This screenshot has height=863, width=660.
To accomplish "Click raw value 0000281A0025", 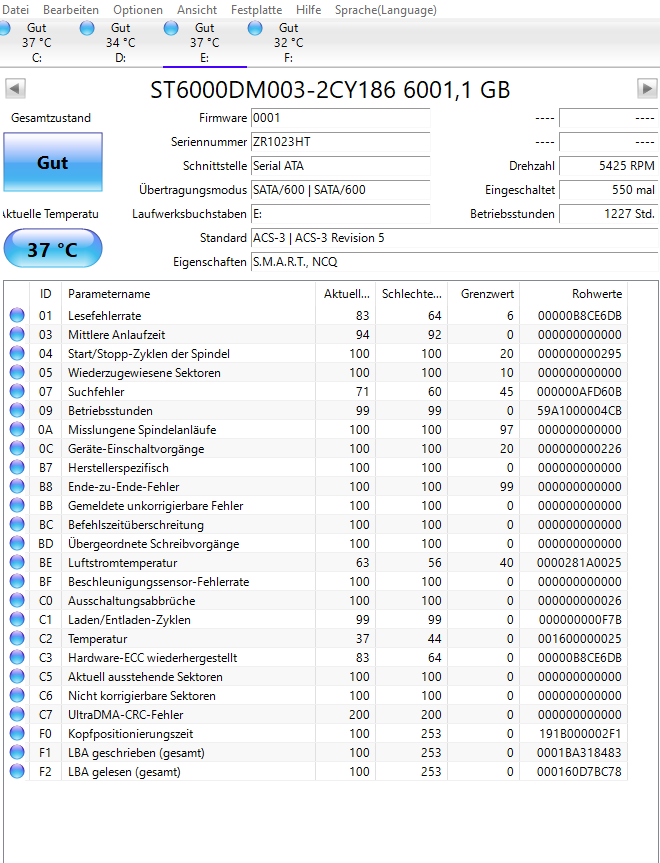I will pos(579,562).
